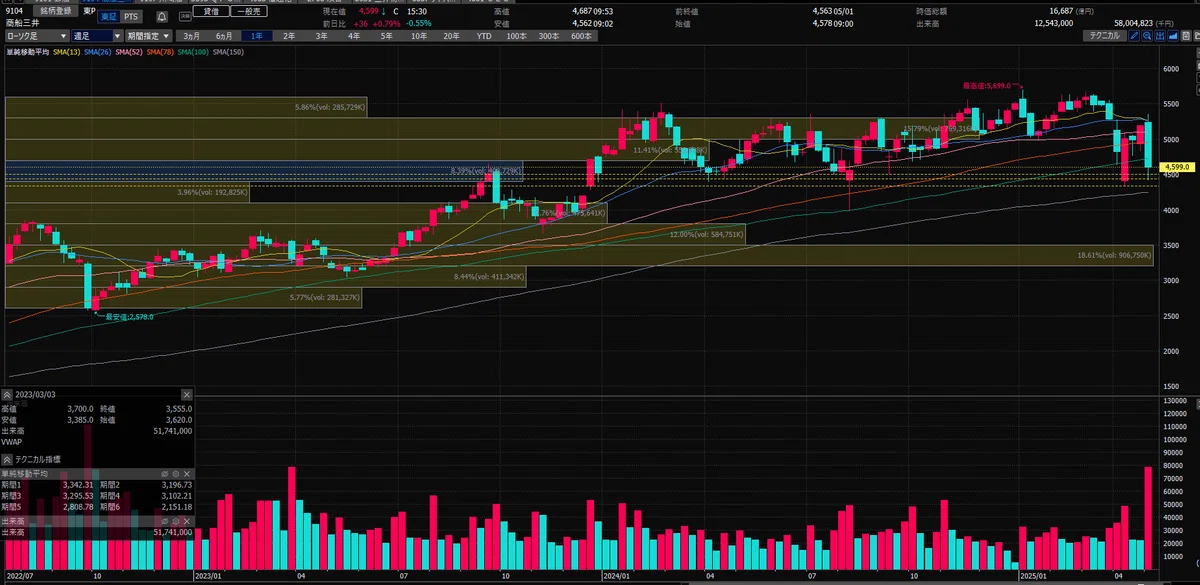This screenshot has height=585, width=1200.
Task: Click the 最安値:2,578.0 marker
Action: point(129,316)
